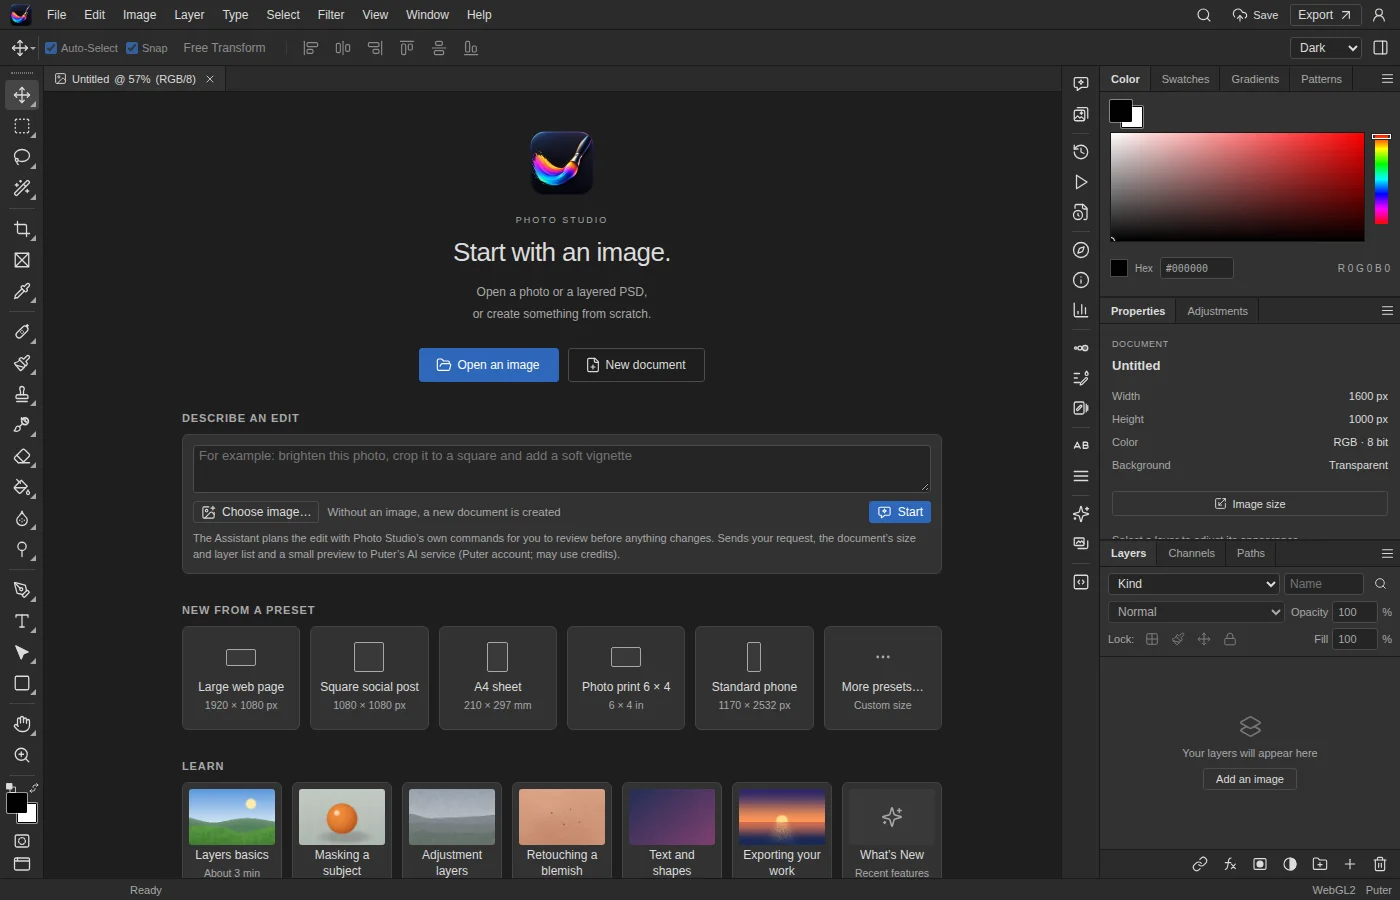Viewport: 1400px width, 900px height.
Task: Open the Properties panel options menu
Action: tap(1387, 311)
